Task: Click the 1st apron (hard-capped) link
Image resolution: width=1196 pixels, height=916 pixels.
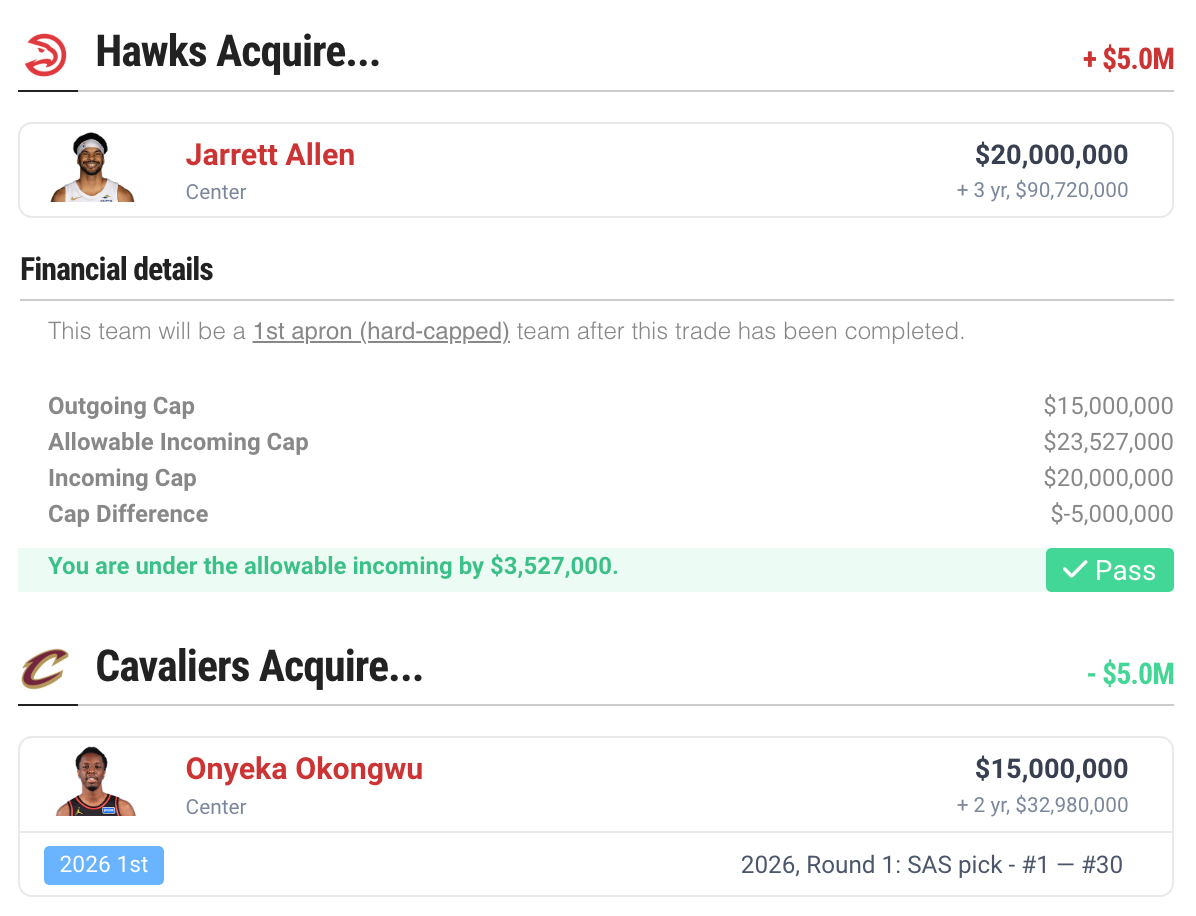Action: click(381, 331)
